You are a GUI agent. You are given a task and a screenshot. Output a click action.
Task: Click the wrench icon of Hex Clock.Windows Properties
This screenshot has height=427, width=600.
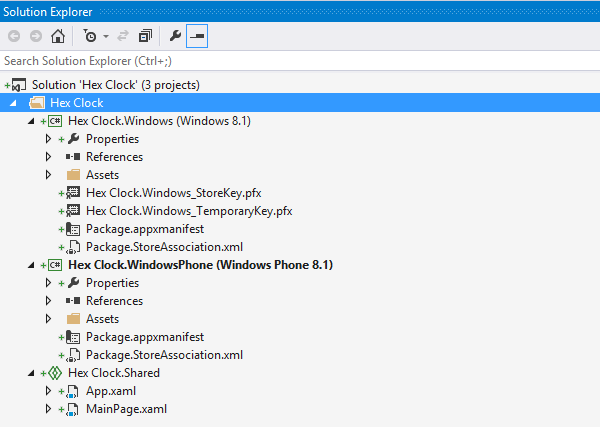(x=73, y=139)
